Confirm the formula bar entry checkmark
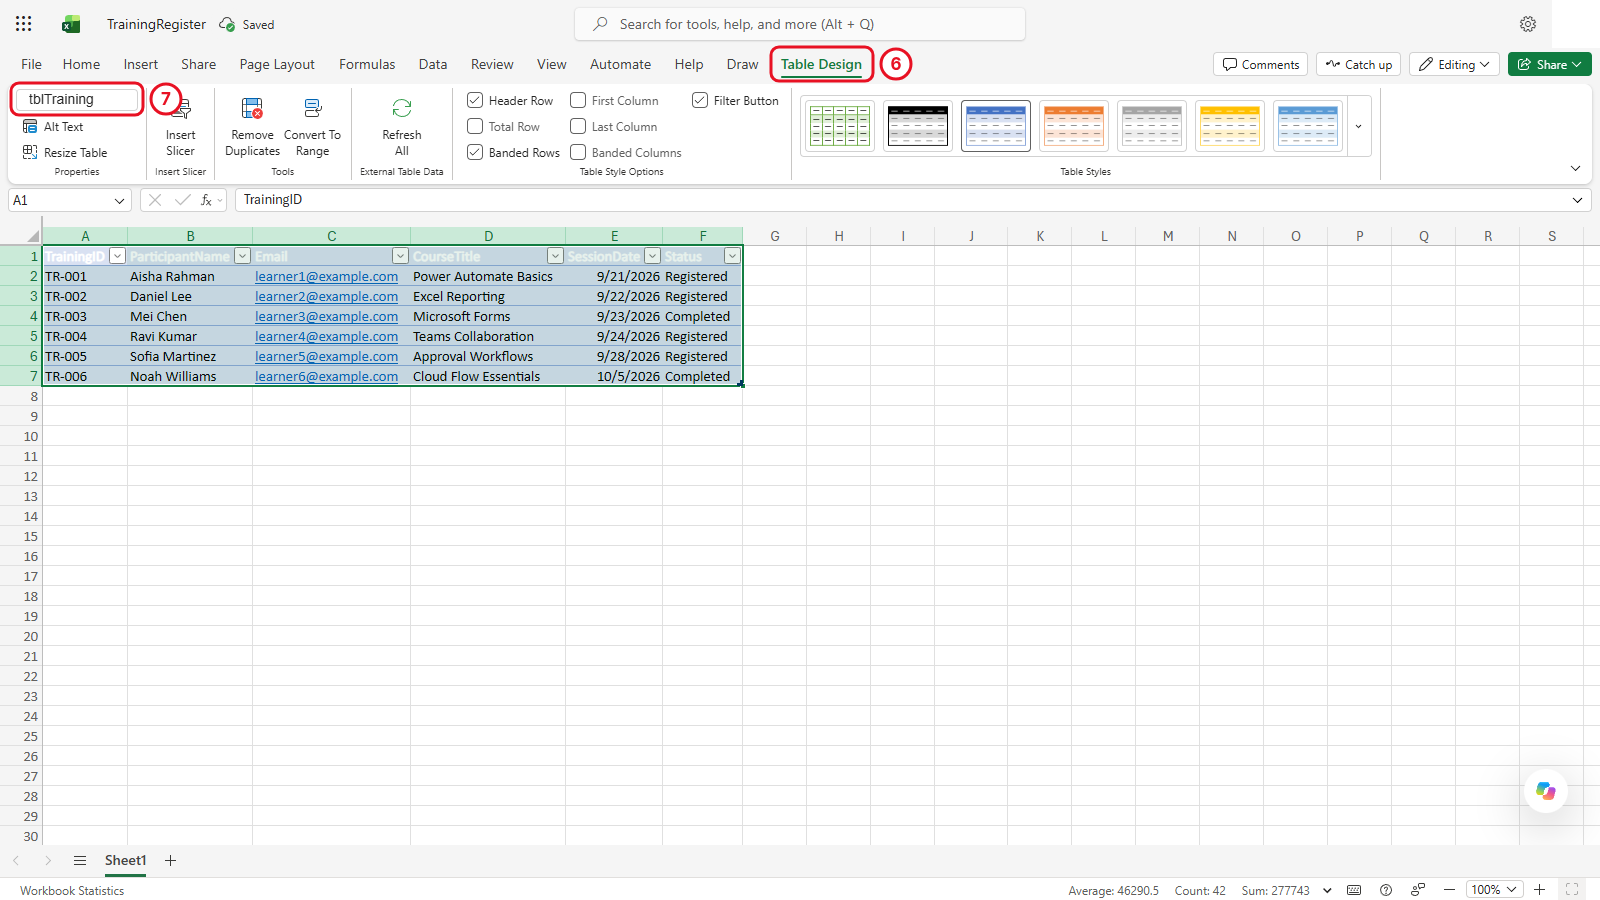Screen dimensions: 1600x900 tap(182, 200)
